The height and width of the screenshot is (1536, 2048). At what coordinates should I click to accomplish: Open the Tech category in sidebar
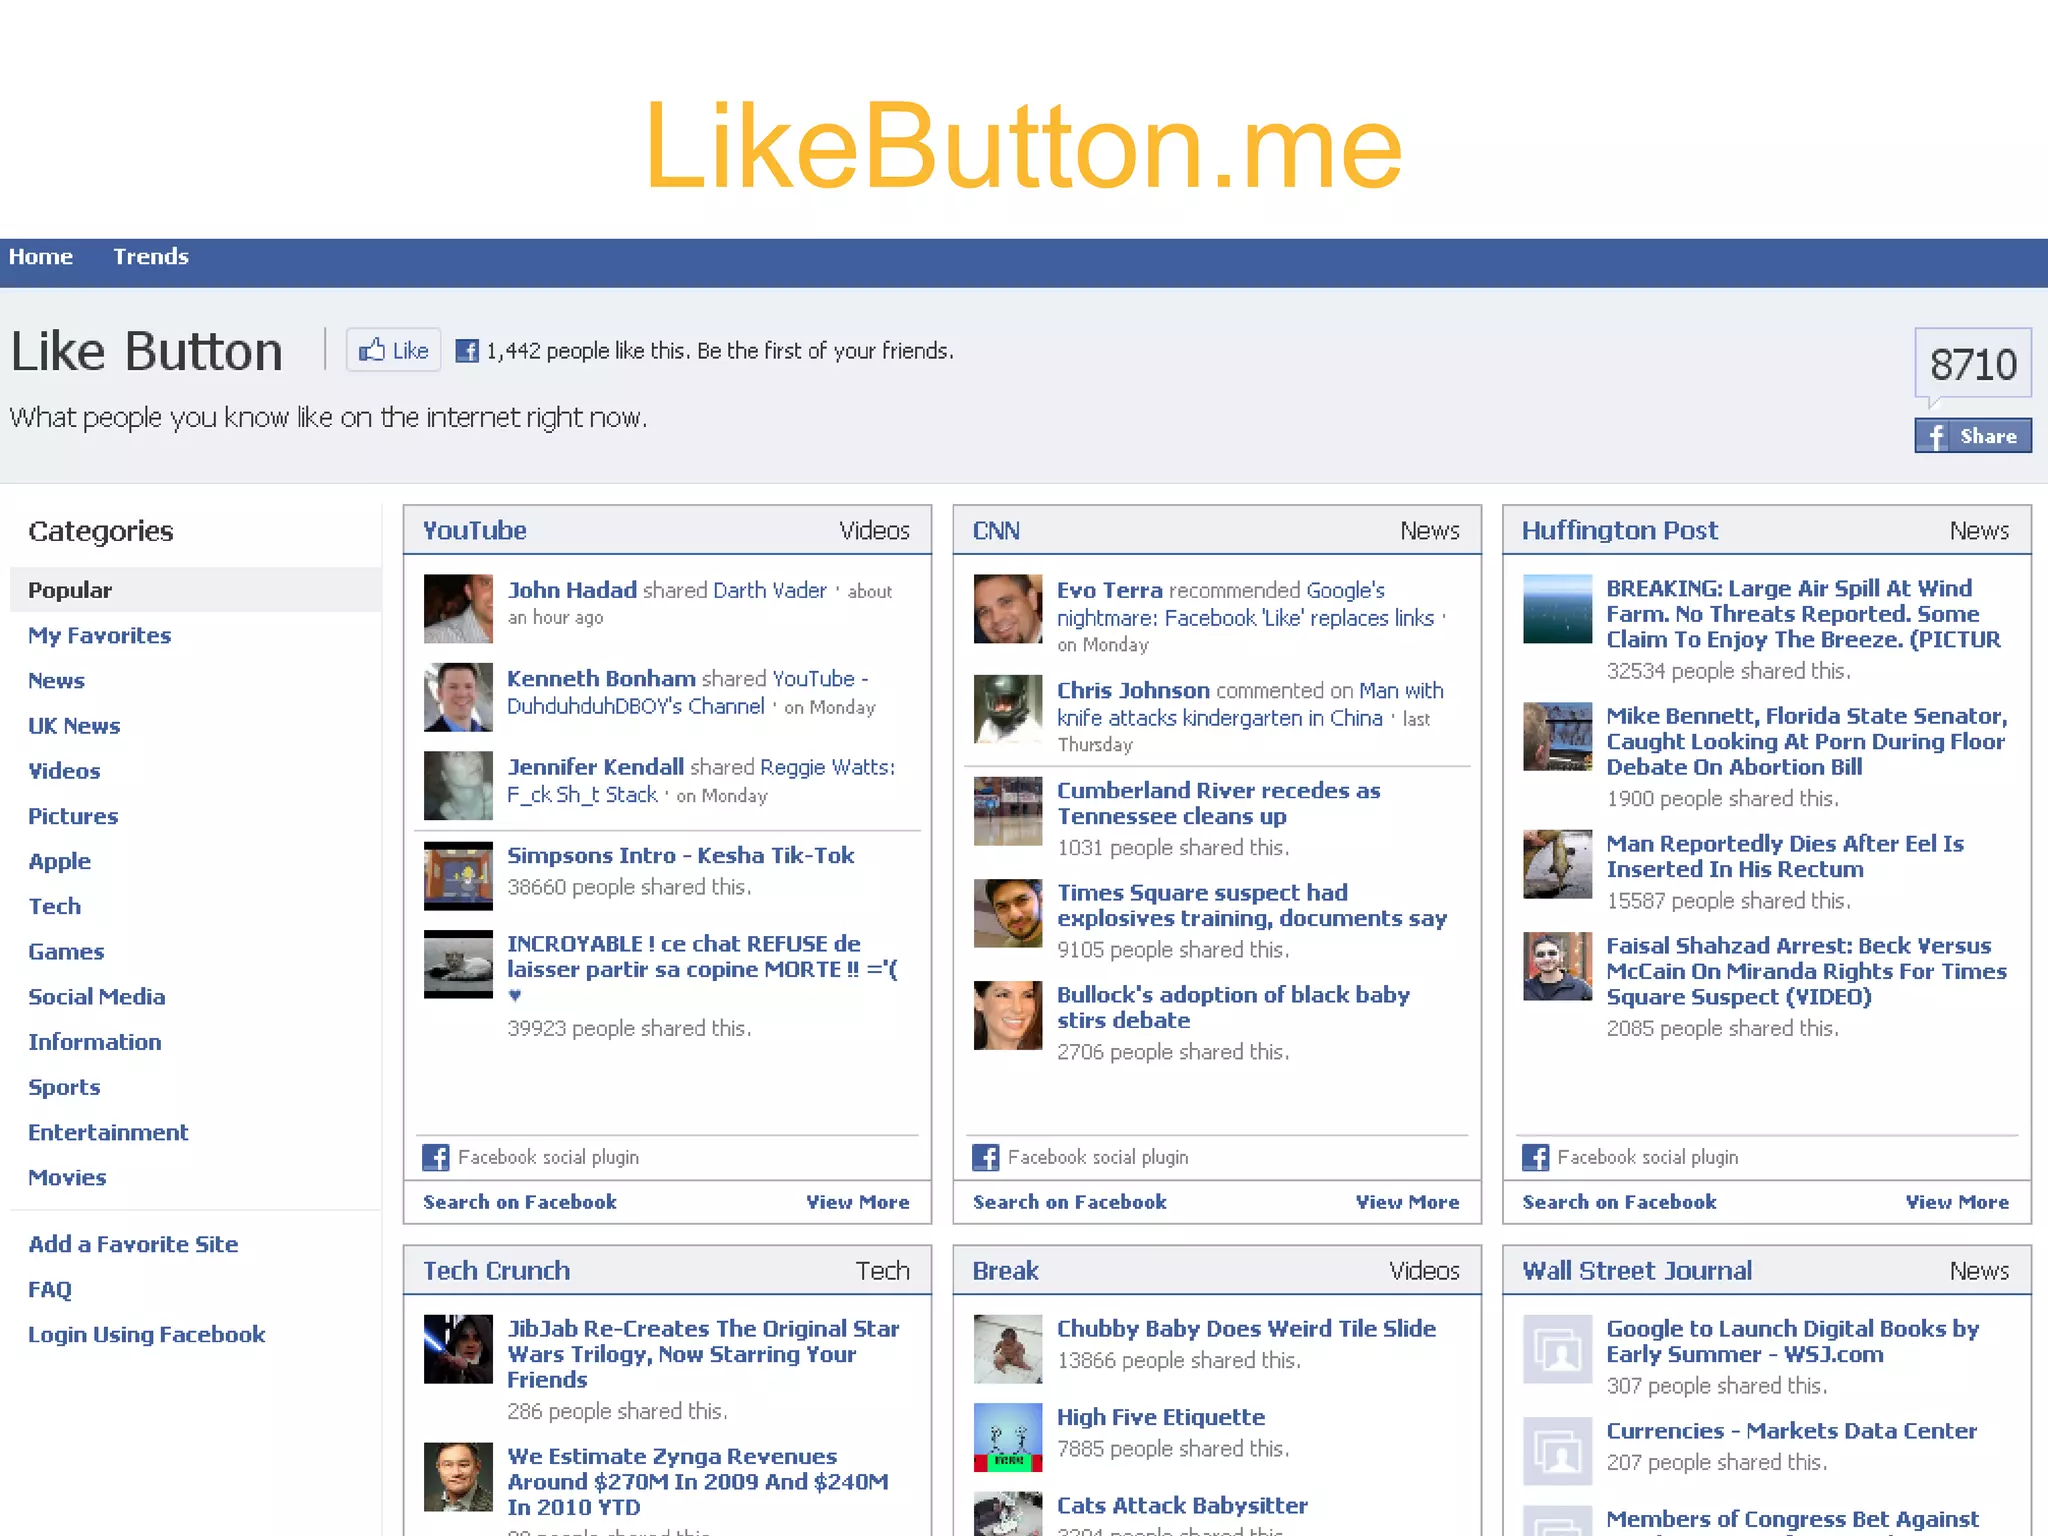pos(54,906)
